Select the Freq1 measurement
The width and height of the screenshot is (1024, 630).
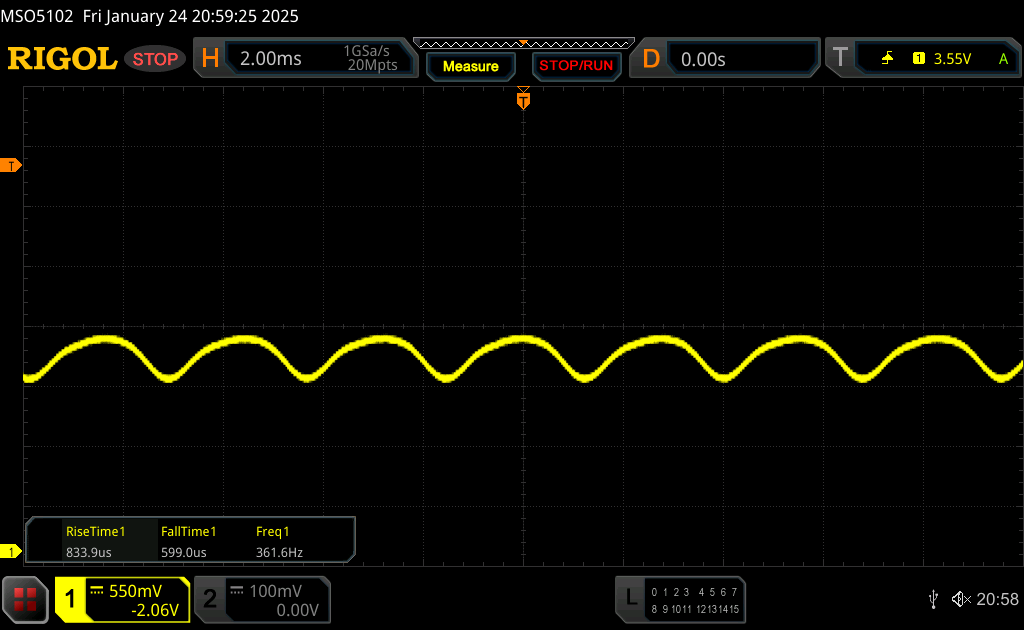(x=272, y=531)
